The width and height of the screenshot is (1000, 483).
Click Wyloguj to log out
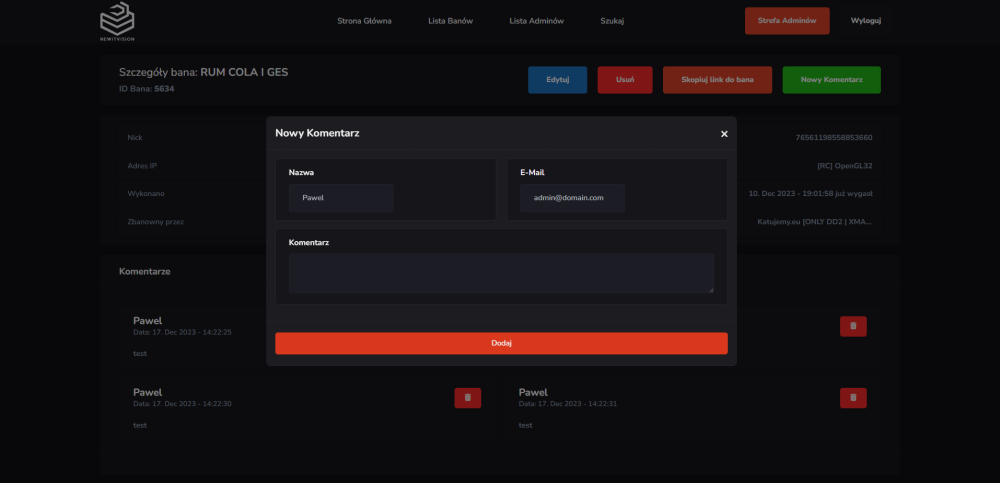[x=865, y=20]
